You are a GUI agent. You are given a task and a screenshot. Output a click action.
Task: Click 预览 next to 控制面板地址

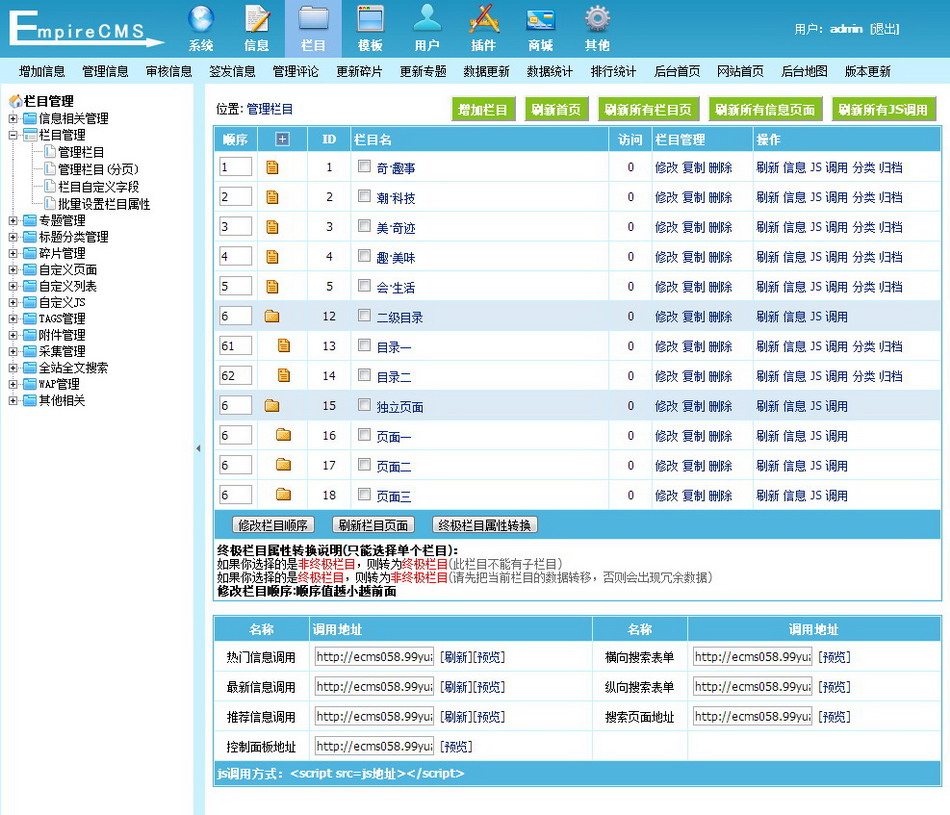456,747
